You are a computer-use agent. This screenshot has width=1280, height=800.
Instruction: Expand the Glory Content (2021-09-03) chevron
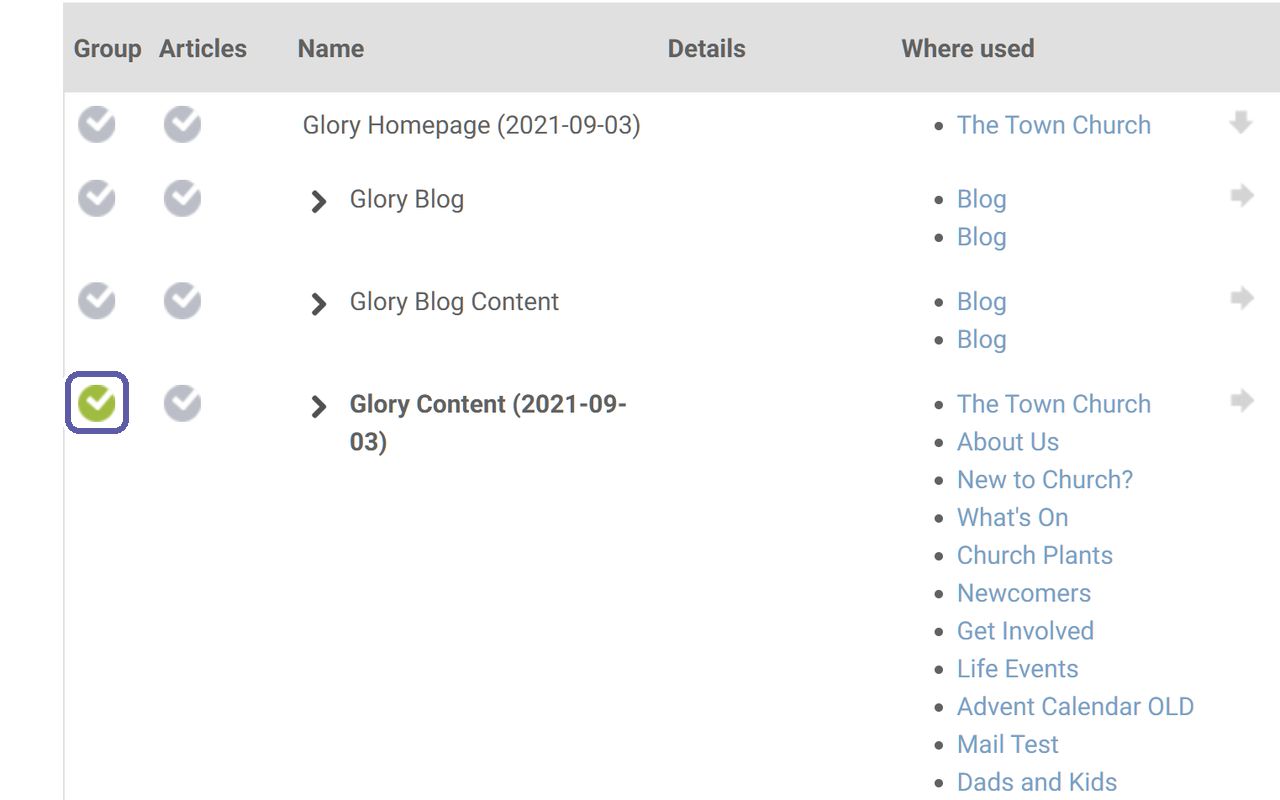(x=319, y=406)
